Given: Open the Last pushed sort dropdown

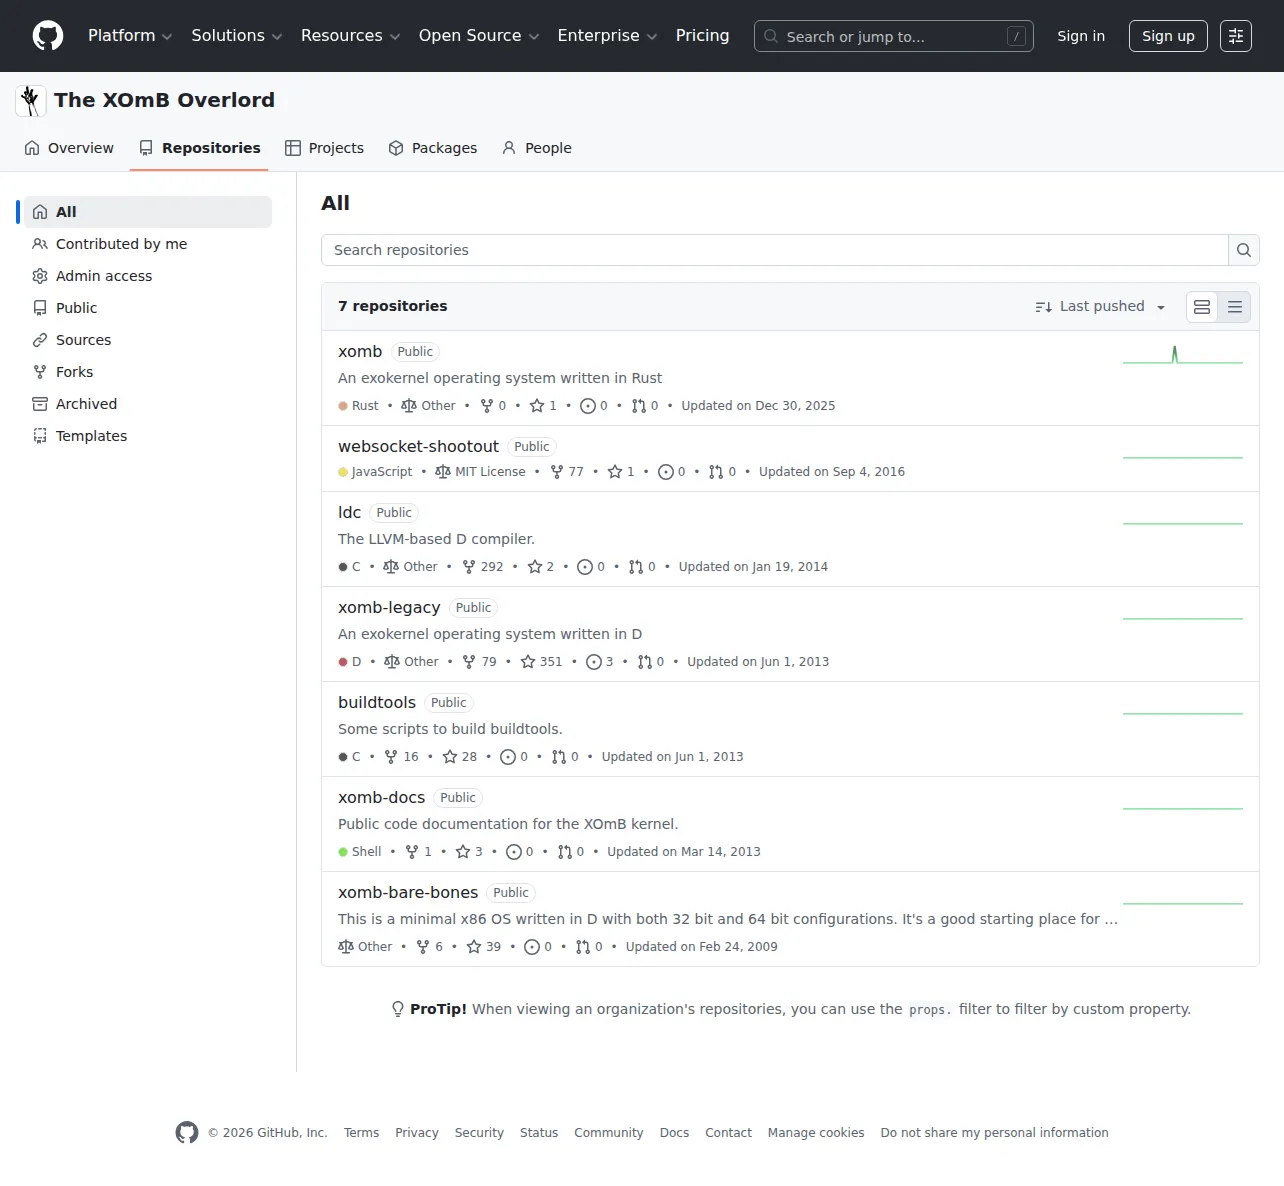Looking at the screenshot, I should click(1100, 307).
